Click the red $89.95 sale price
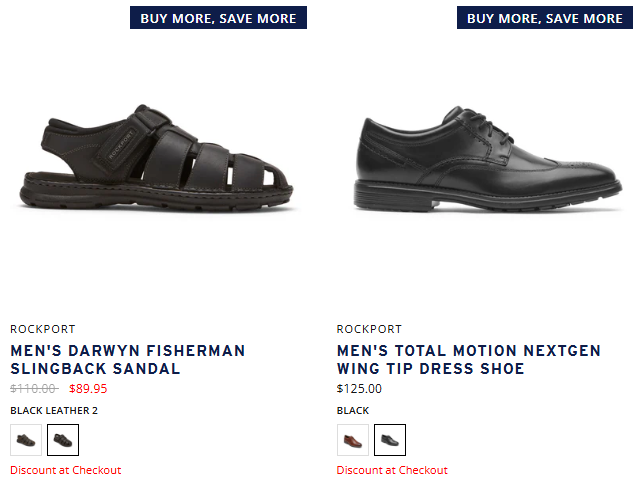Screen dimensions: 642x485 (88, 389)
